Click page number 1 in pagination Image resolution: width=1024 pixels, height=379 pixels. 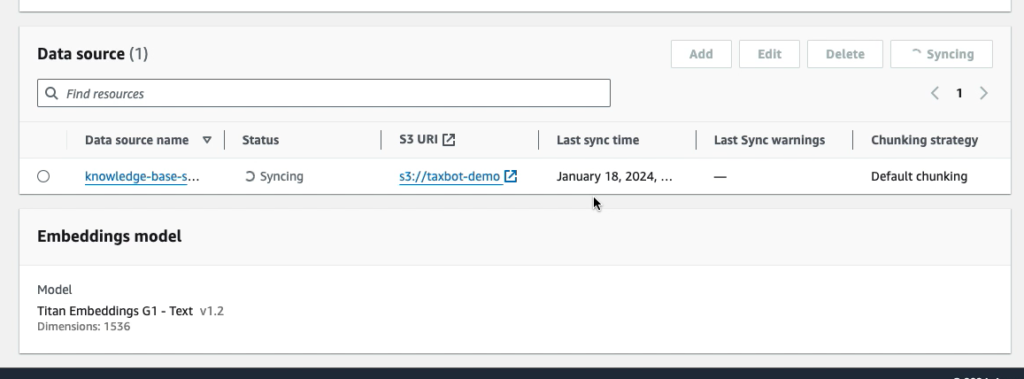[959, 93]
